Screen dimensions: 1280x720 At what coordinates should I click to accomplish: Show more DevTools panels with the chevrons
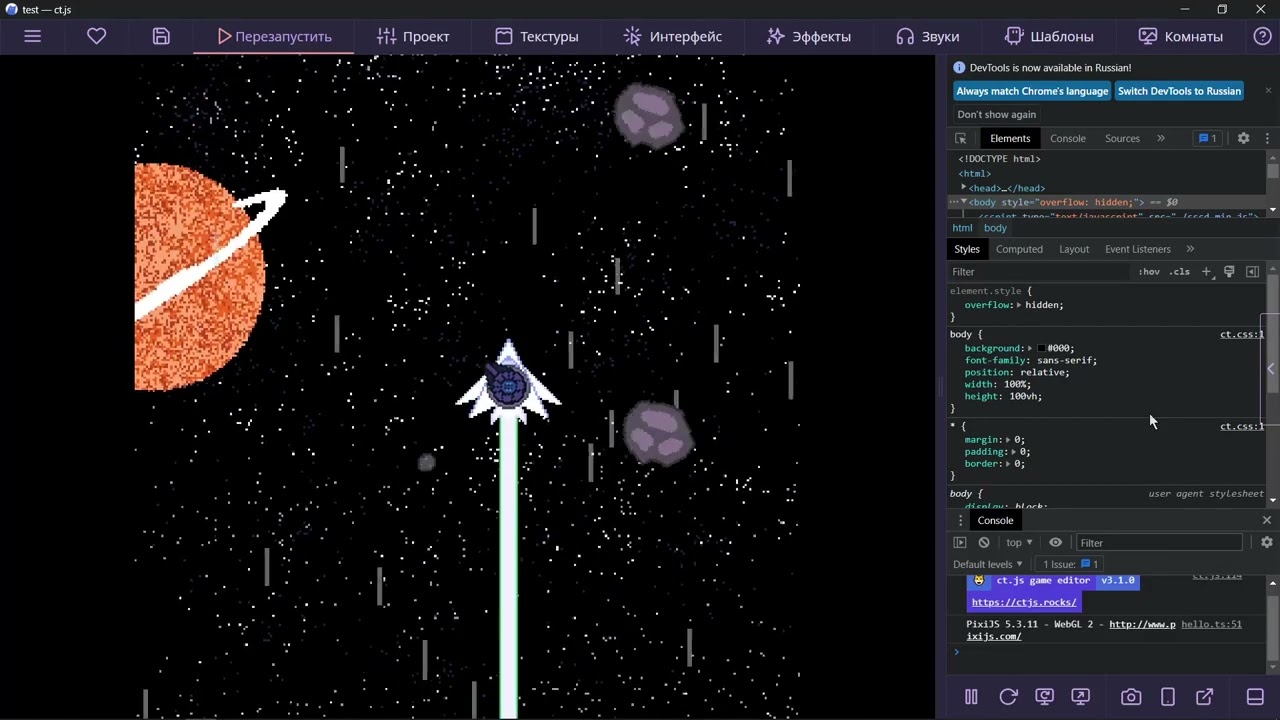point(1161,138)
